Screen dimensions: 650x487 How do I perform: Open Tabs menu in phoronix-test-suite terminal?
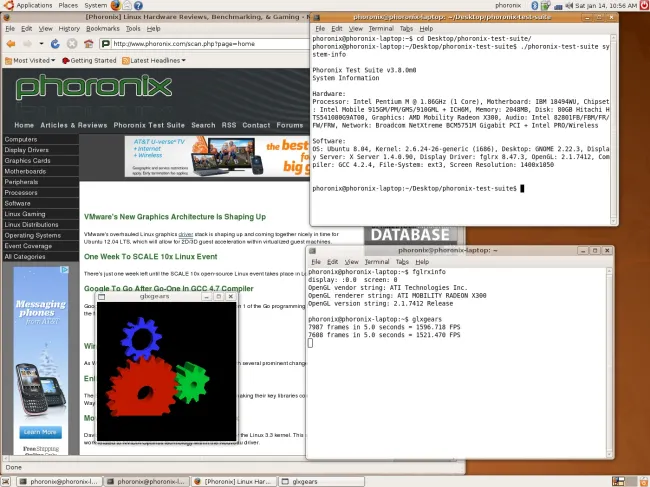click(406, 29)
